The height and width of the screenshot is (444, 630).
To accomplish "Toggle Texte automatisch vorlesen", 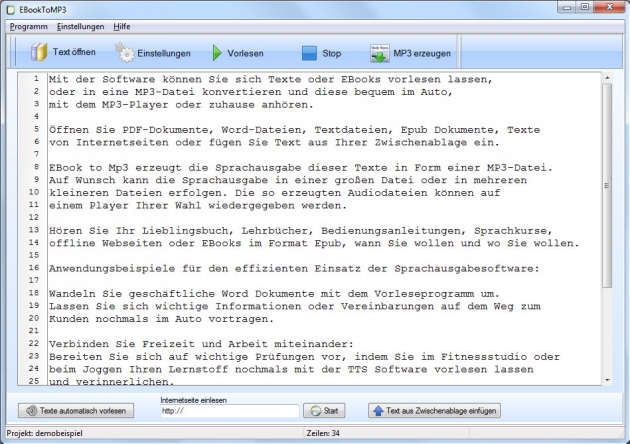I will pyautogui.click(x=77, y=410).
